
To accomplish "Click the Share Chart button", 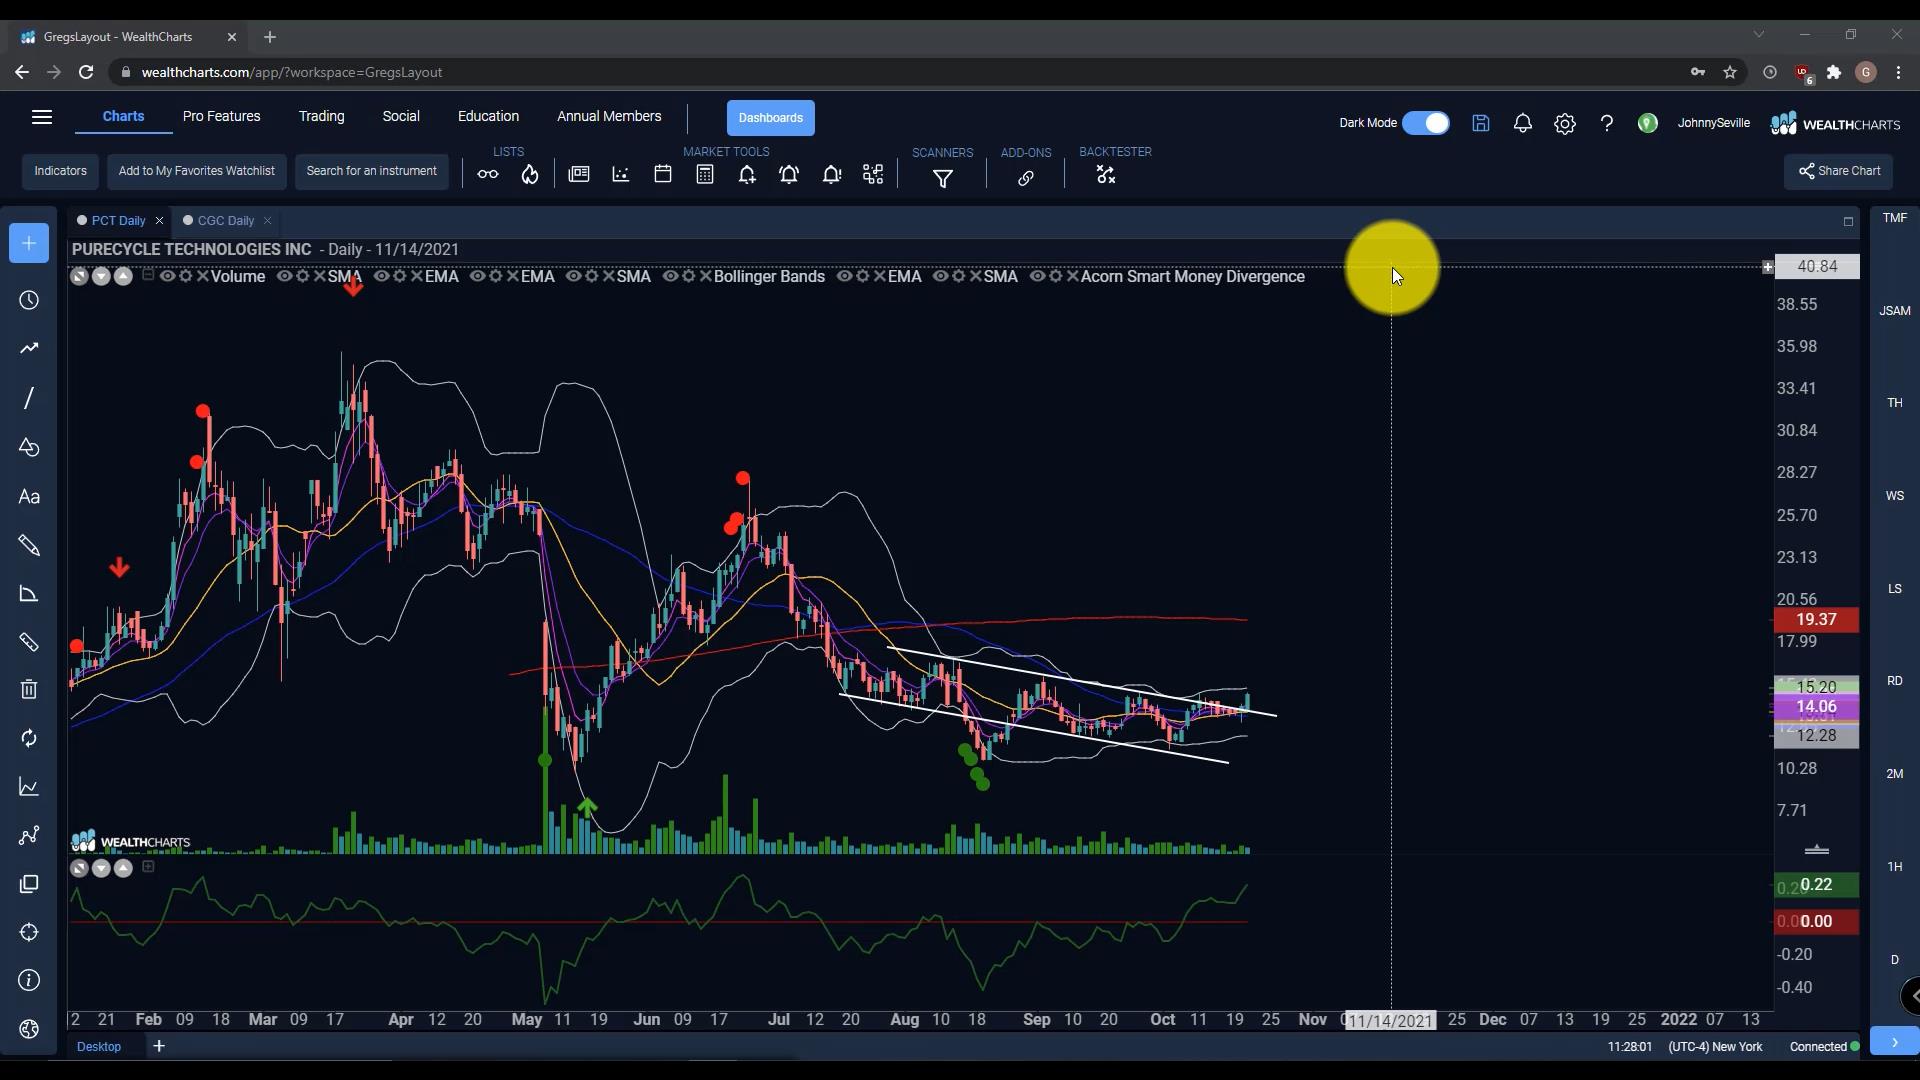I will click(1839, 171).
